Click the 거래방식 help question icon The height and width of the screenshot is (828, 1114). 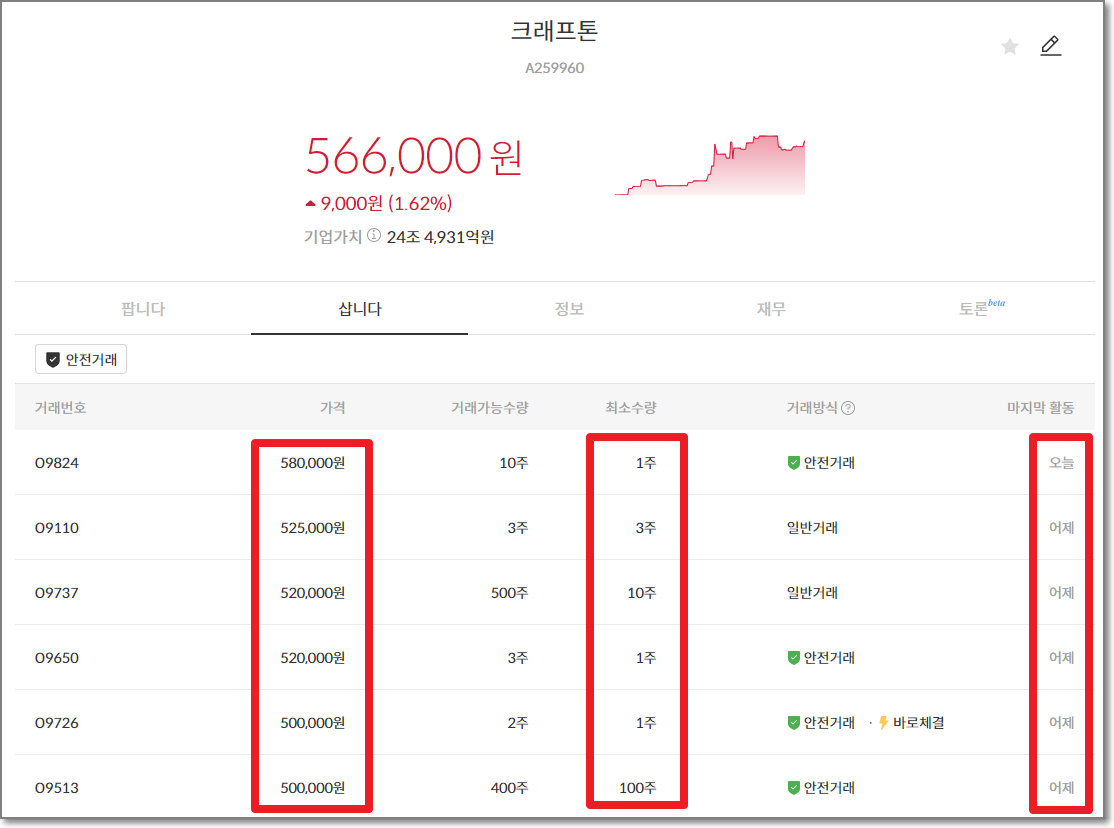click(x=848, y=408)
